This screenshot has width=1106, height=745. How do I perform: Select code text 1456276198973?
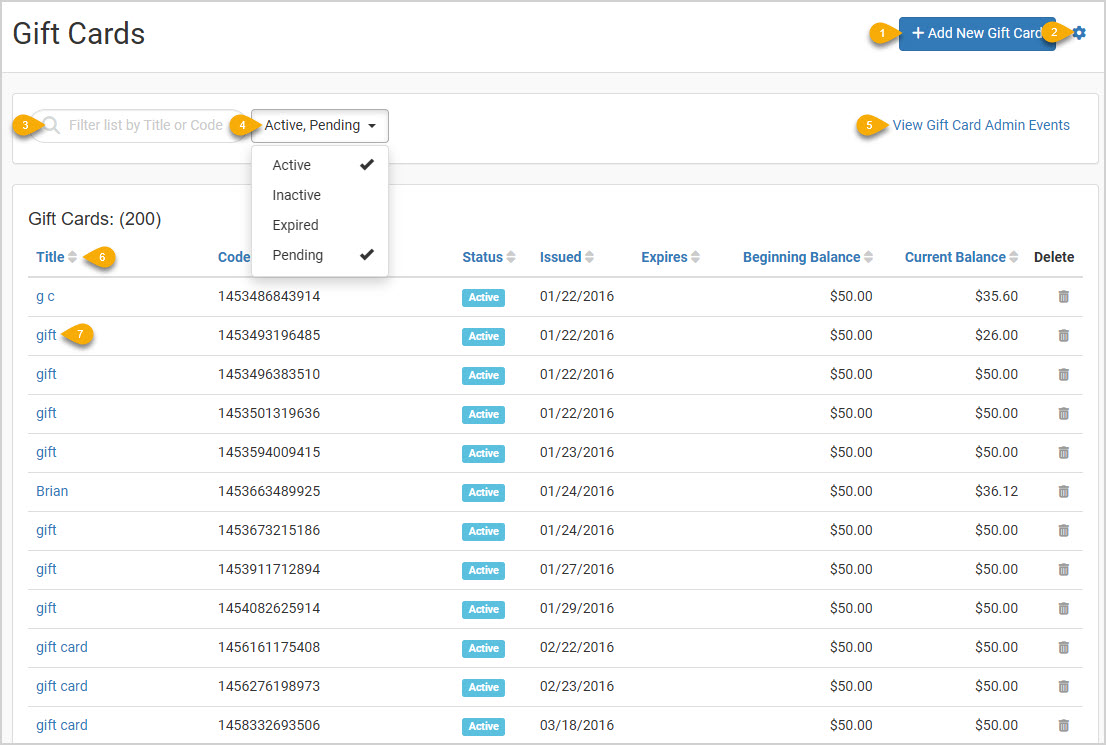269,686
